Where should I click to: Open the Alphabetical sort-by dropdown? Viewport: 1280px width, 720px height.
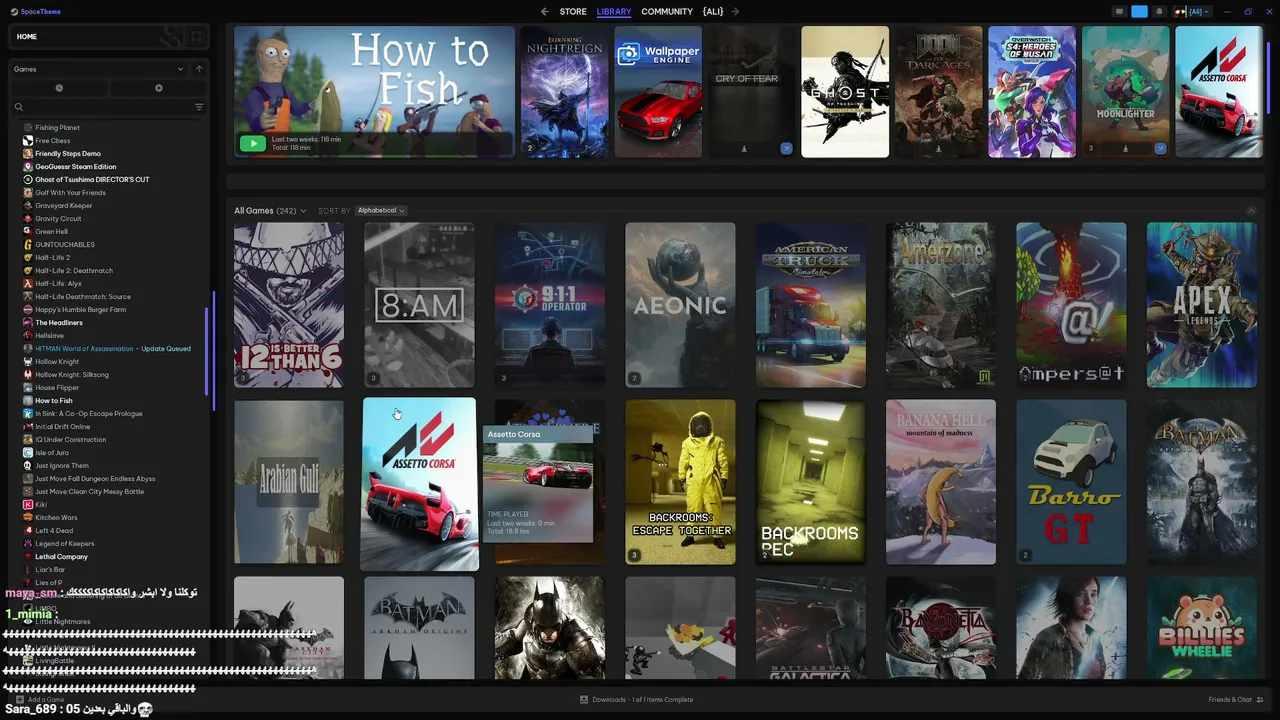point(381,211)
